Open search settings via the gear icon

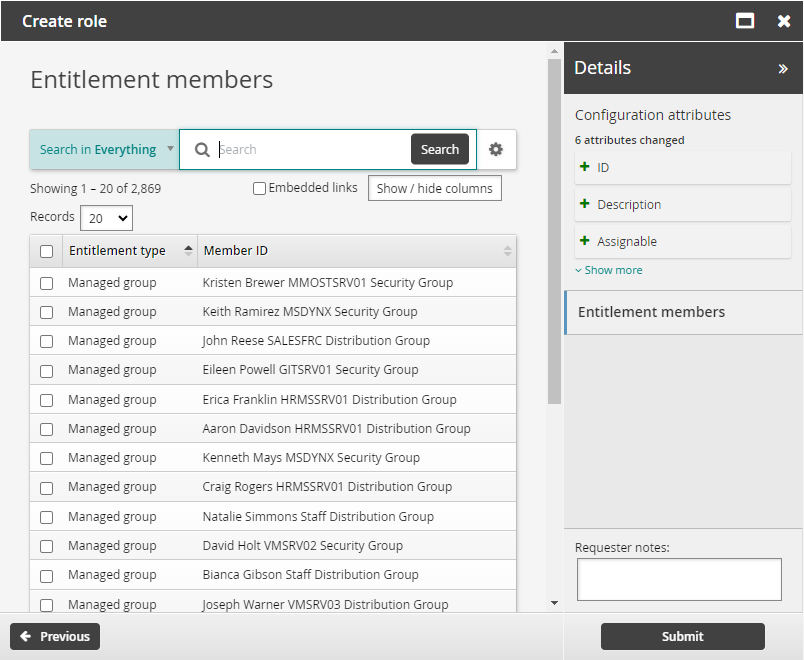click(496, 149)
